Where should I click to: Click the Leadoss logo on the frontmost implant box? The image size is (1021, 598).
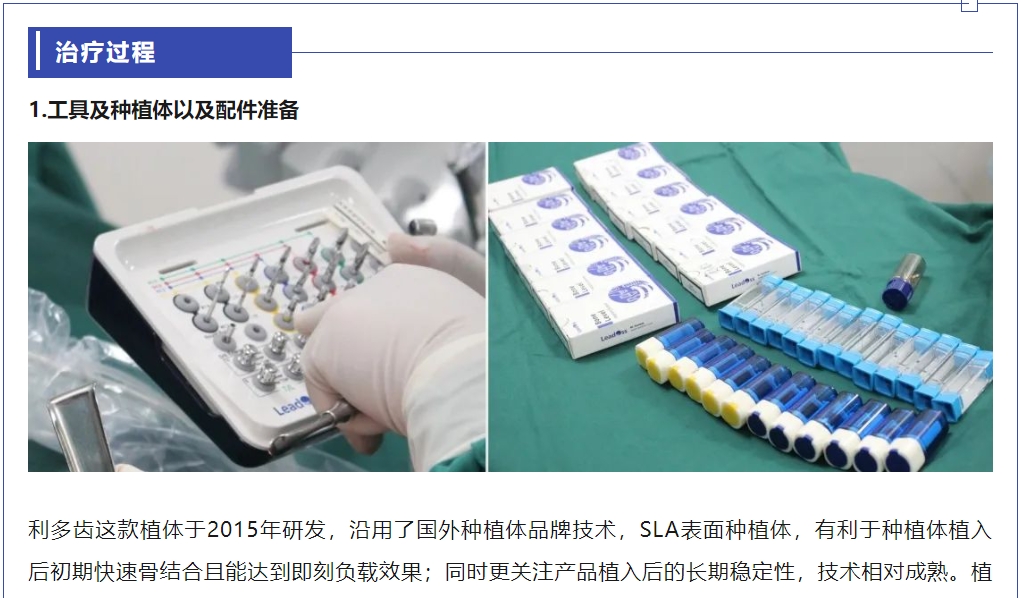point(614,334)
